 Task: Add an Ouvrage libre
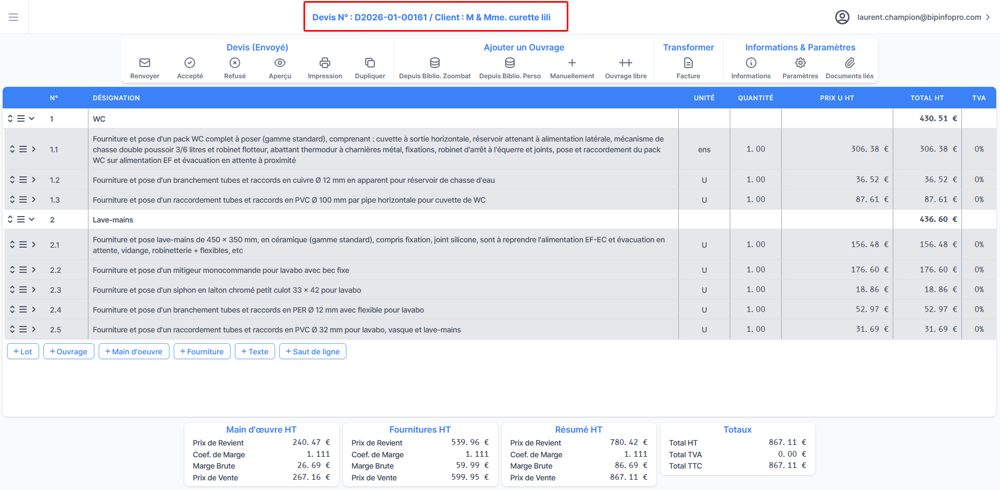coord(626,63)
